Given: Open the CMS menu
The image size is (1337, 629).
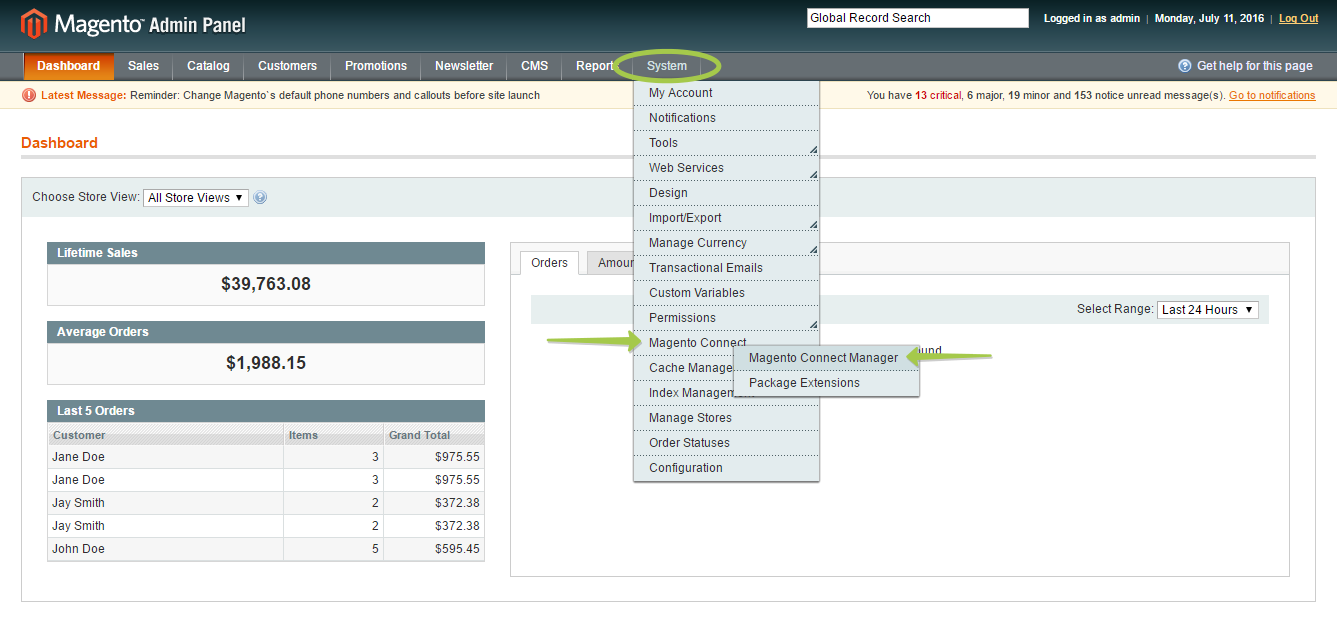Looking at the screenshot, I should (x=535, y=66).
